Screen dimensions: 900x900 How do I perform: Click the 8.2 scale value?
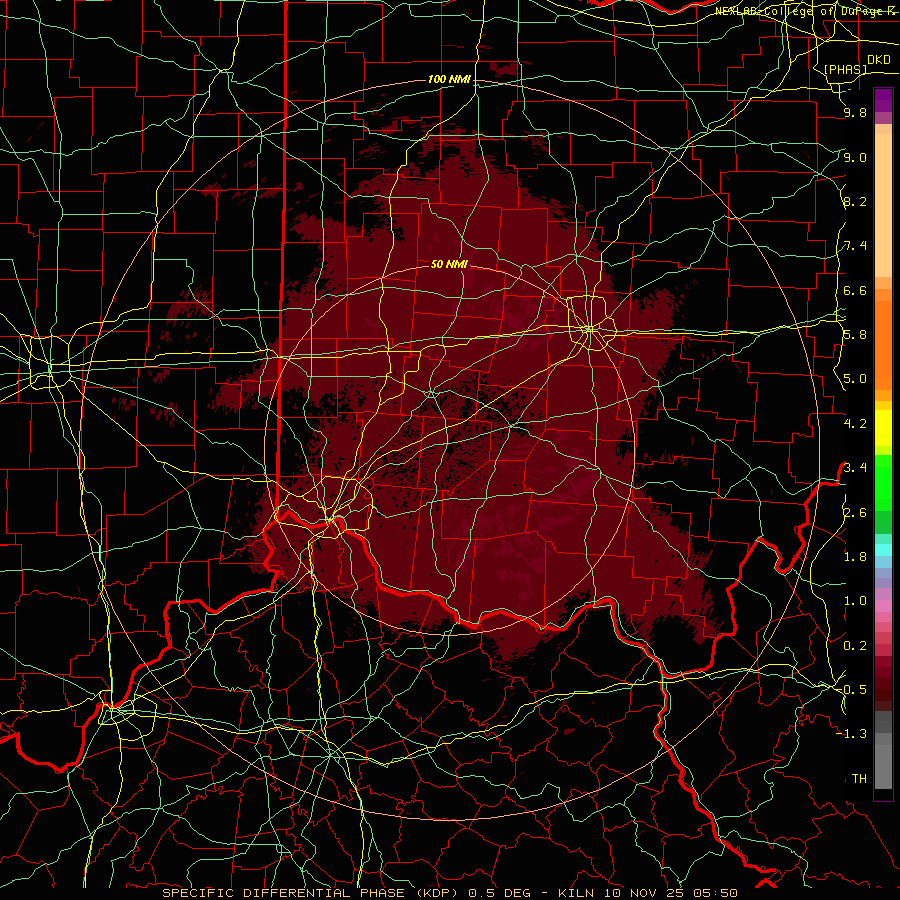(x=855, y=201)
